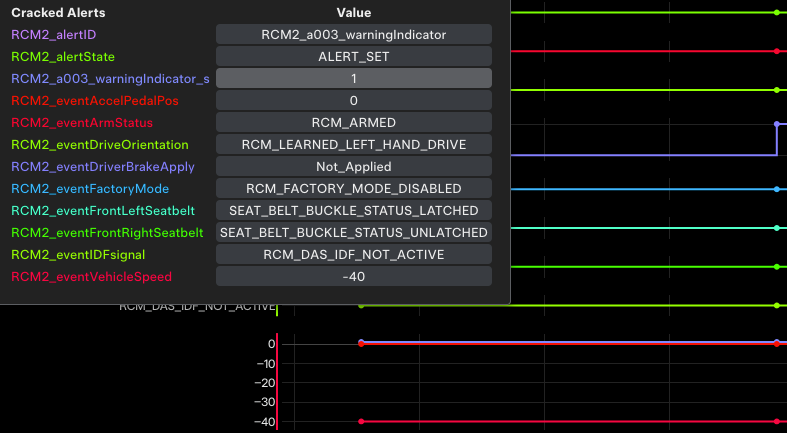Click the RCM2_alertID signal name
The image size is (787, 433).
point(54,35)
